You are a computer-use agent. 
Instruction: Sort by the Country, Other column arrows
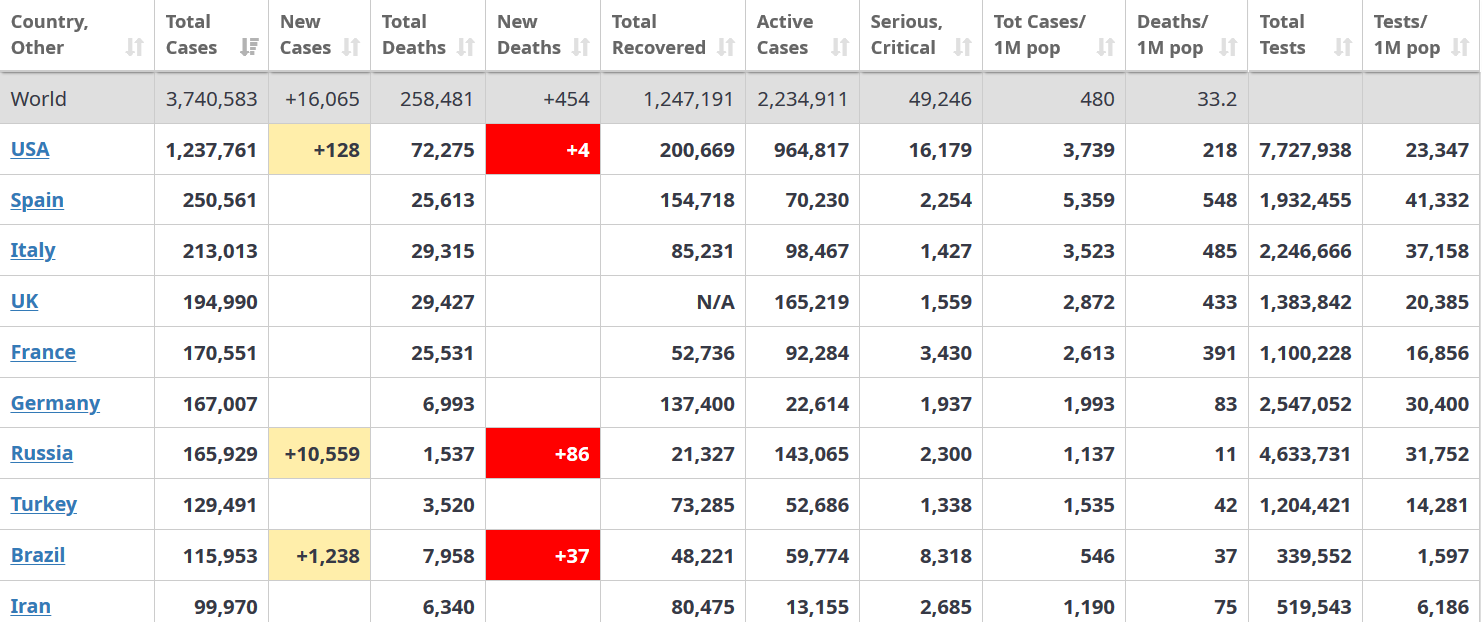click(135, 47)
